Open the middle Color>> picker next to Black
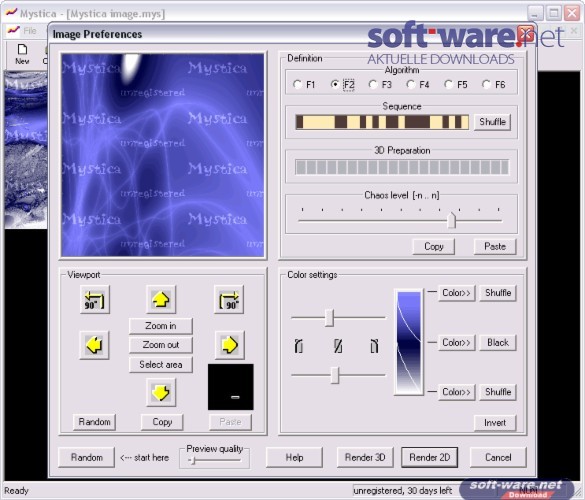The image size is (585, 500). pos(456,343)
